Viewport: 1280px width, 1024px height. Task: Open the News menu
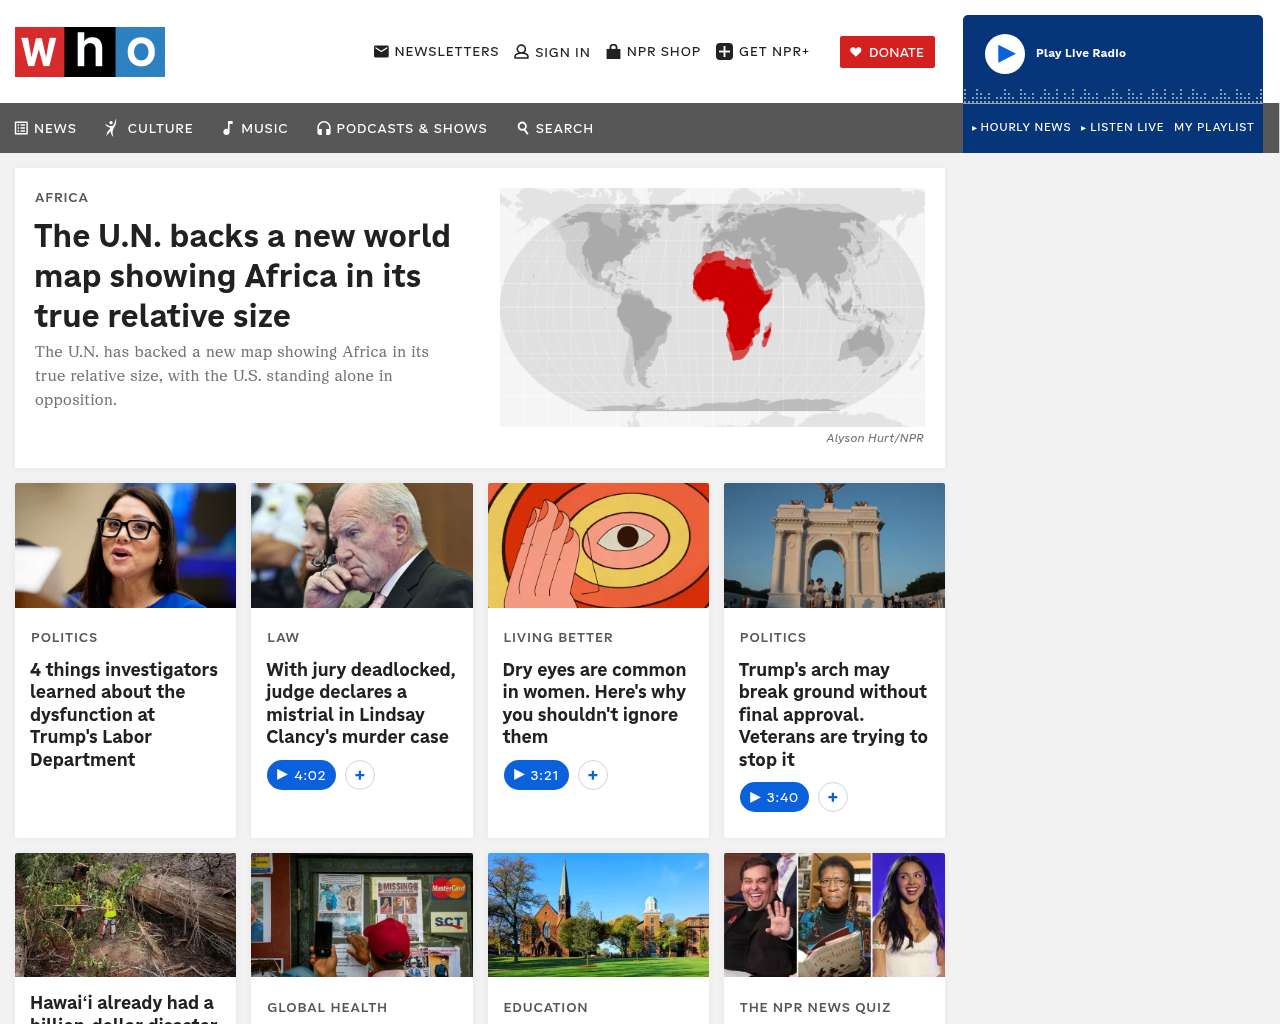coord(46,128)
